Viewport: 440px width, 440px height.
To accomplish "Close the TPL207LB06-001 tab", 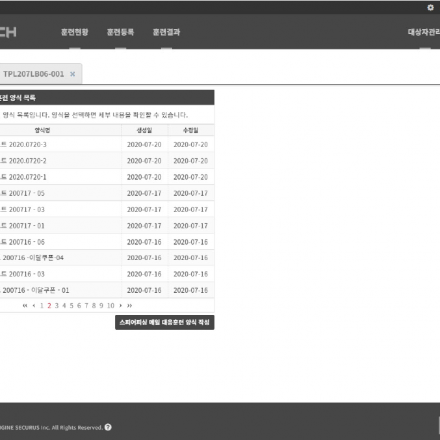I will coord(72,74).
